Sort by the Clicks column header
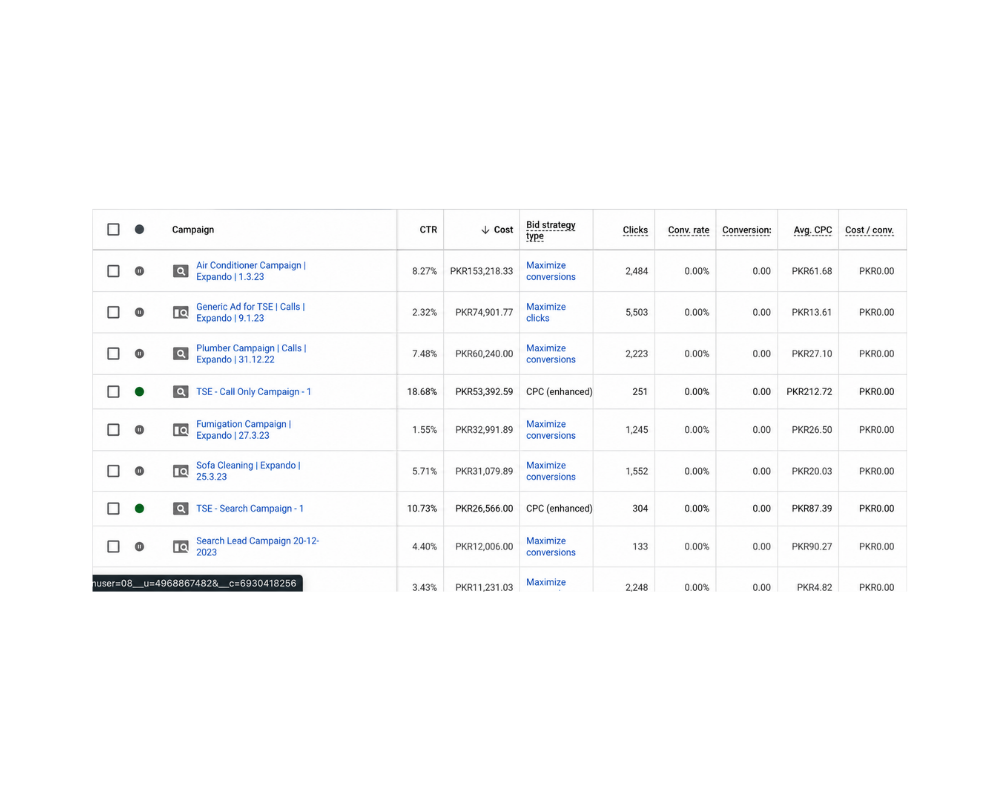 (x=635, y=230)
